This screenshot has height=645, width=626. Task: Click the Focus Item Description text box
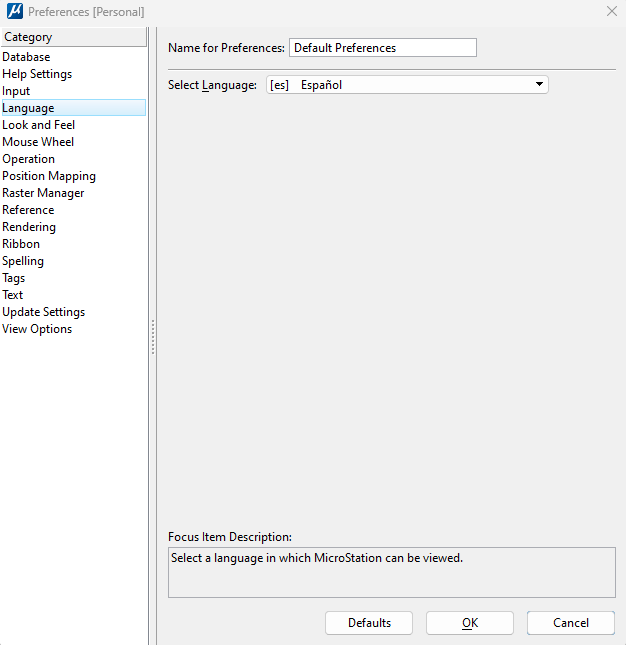(x=392, y=572)
